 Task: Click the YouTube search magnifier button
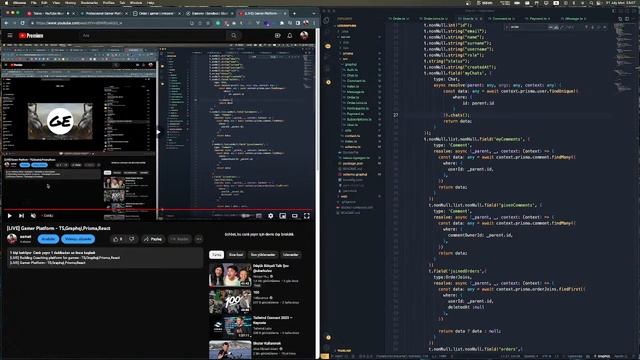click(x=234, y=36)
